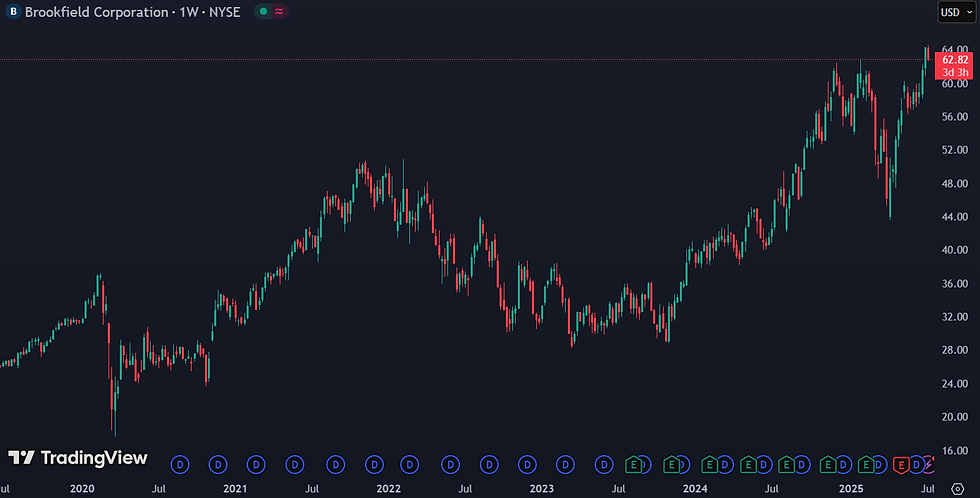Click the 2023 label on time axis

point(541,489)
